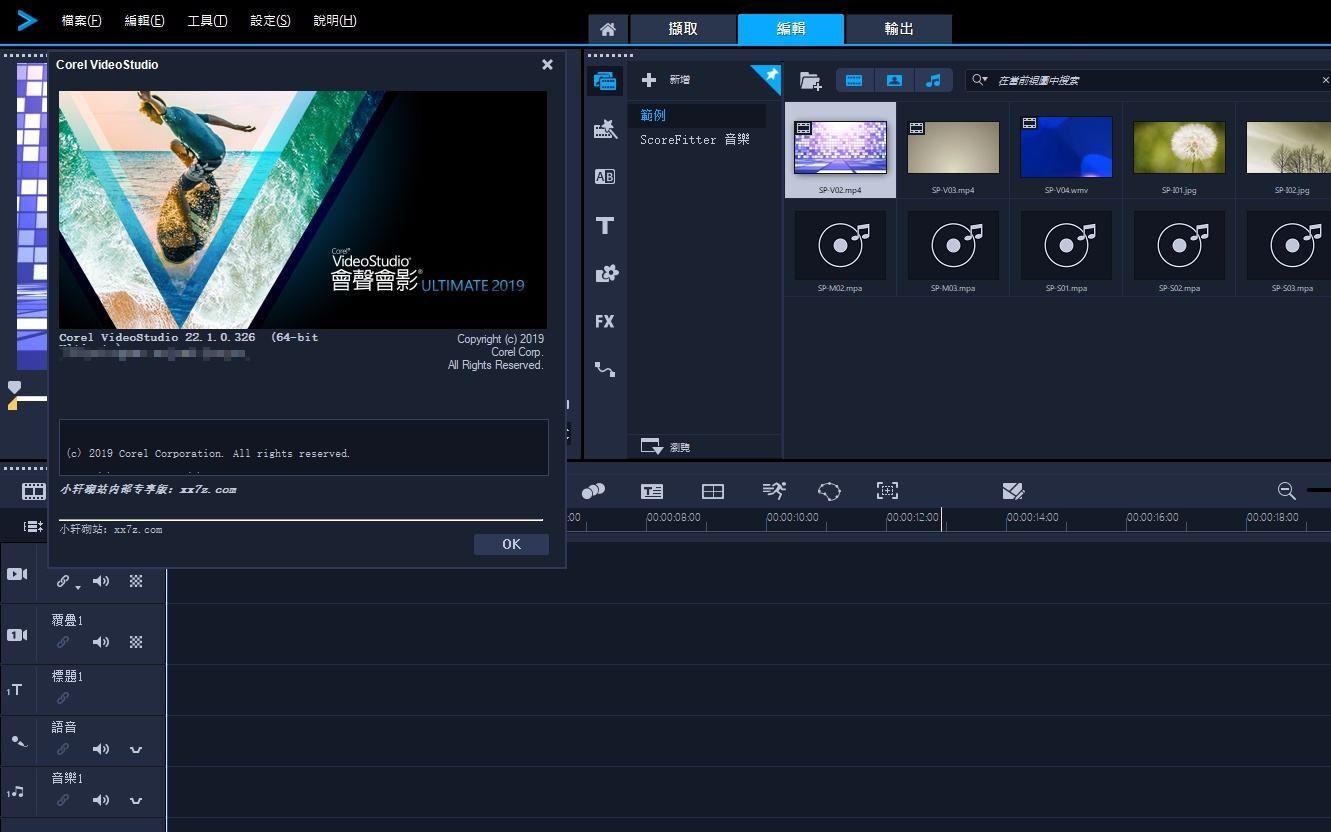Toggle ripple editing link on 標題1 track
Image resolution: width=1331 pixels, height=832 pixels.
tap(63, 698)
